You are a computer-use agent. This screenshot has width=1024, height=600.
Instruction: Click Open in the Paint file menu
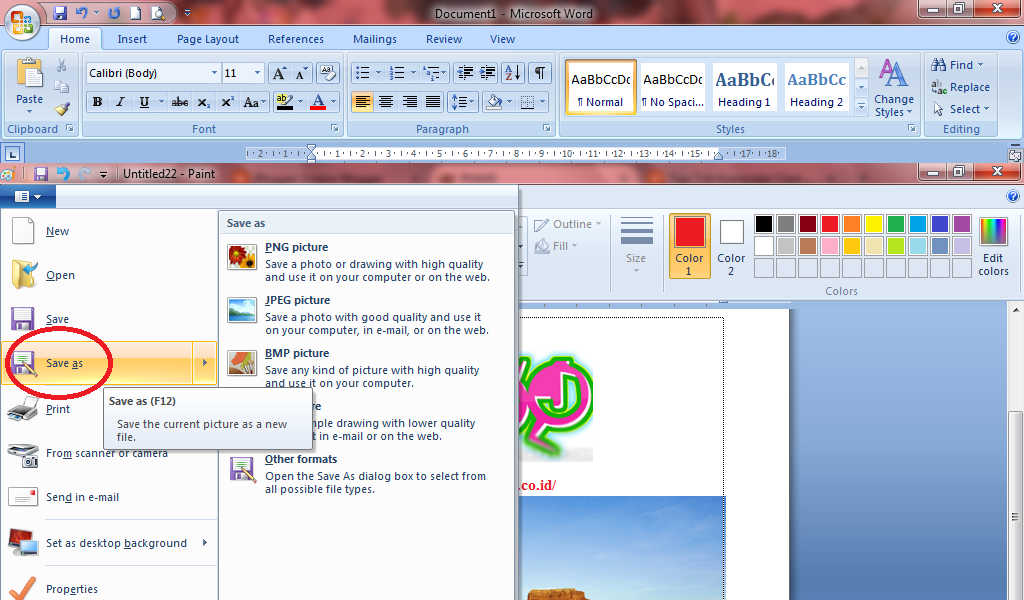(108, 275)
